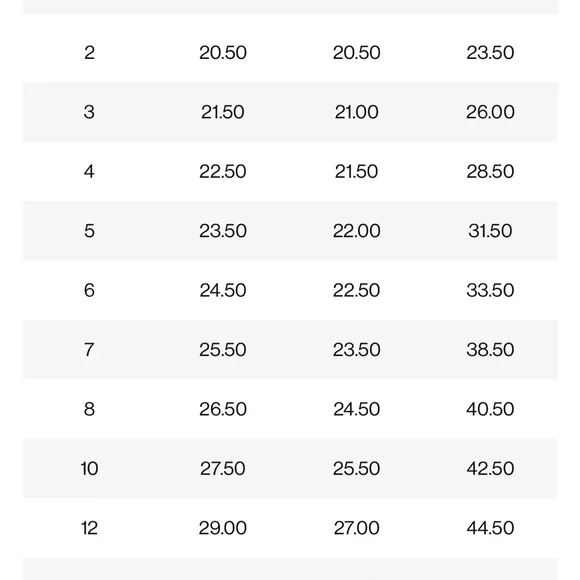Select size 8 row label
The width and height of the screenshot is (580, 580).
tap(89, 409)
